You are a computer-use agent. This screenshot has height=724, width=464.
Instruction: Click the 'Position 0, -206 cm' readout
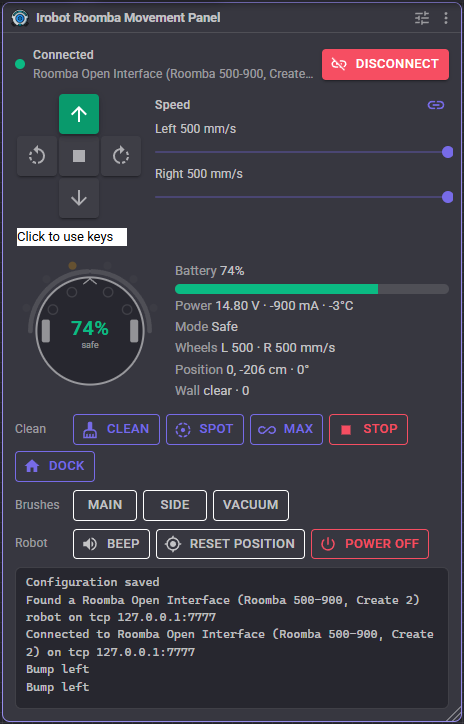click(242, 370)
